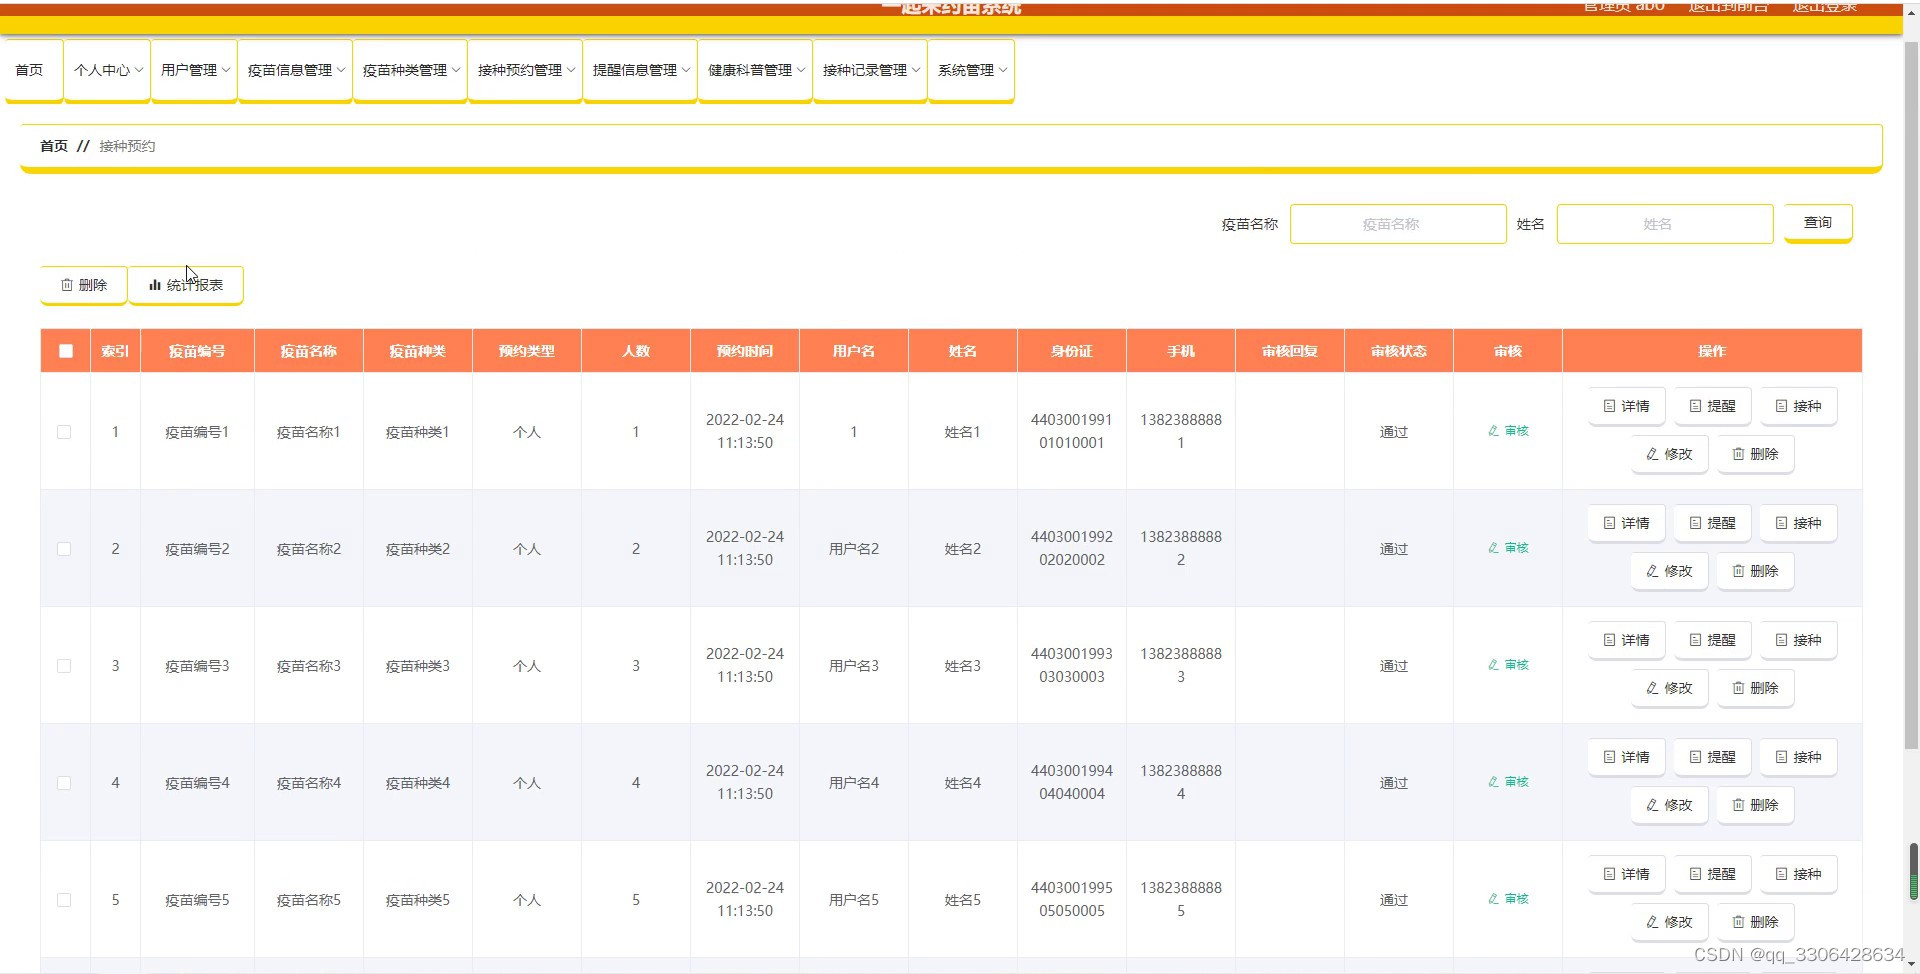The image size is (1920, 974).
Task: Click the 审核 edit icon in row 4
Action: pyautogui.click(x=1493, y=782)
